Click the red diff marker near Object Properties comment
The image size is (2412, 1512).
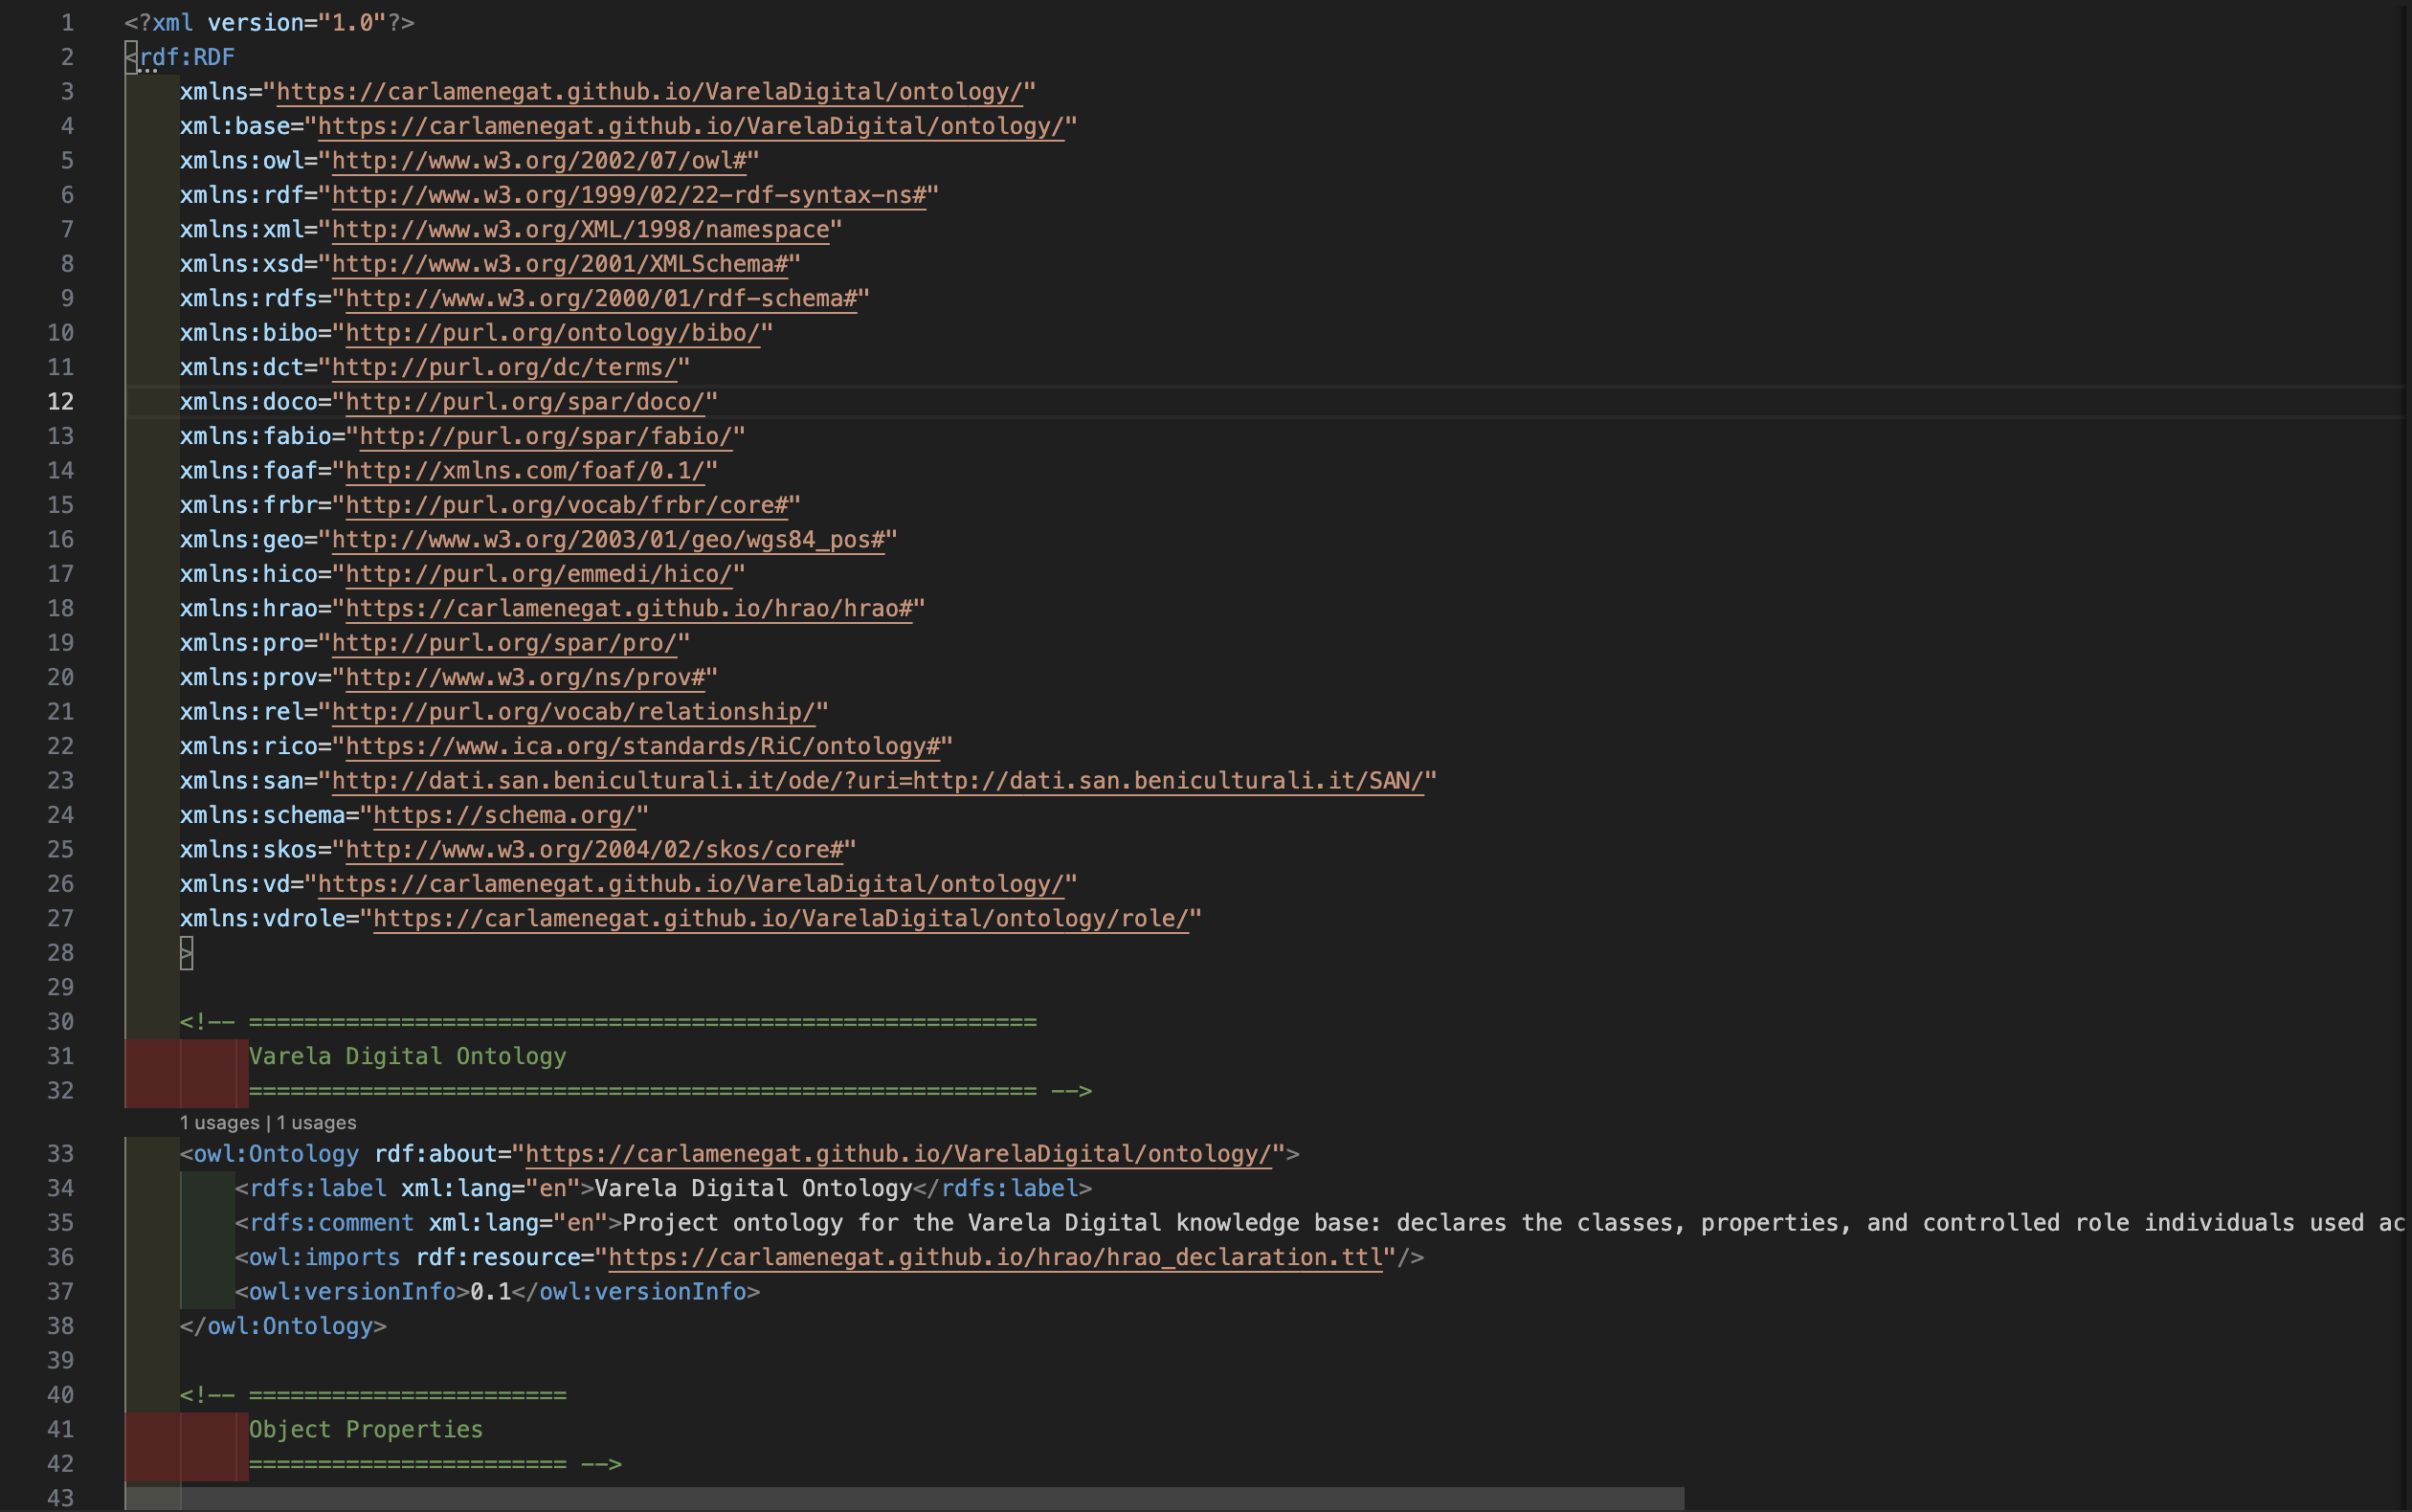click(185, 1444)
